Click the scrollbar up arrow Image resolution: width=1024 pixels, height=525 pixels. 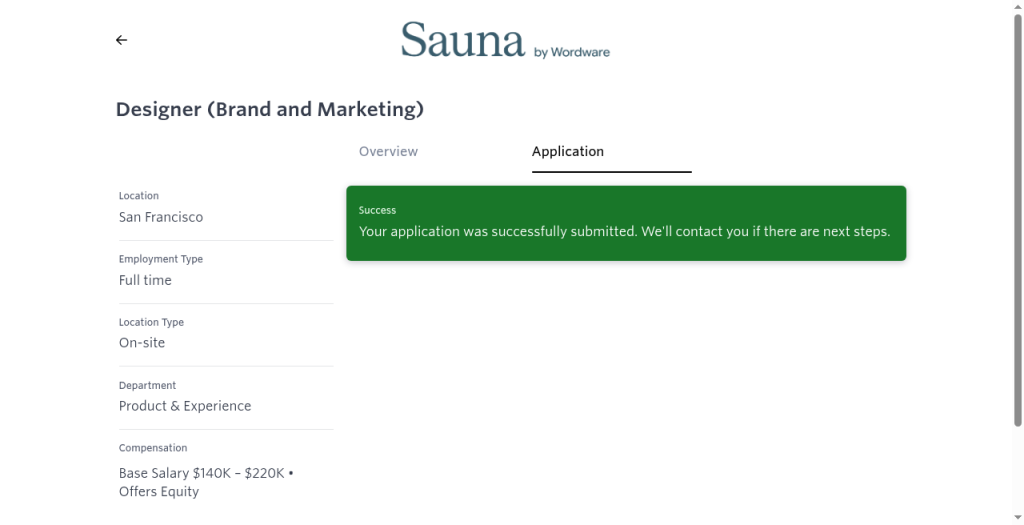1017,6
